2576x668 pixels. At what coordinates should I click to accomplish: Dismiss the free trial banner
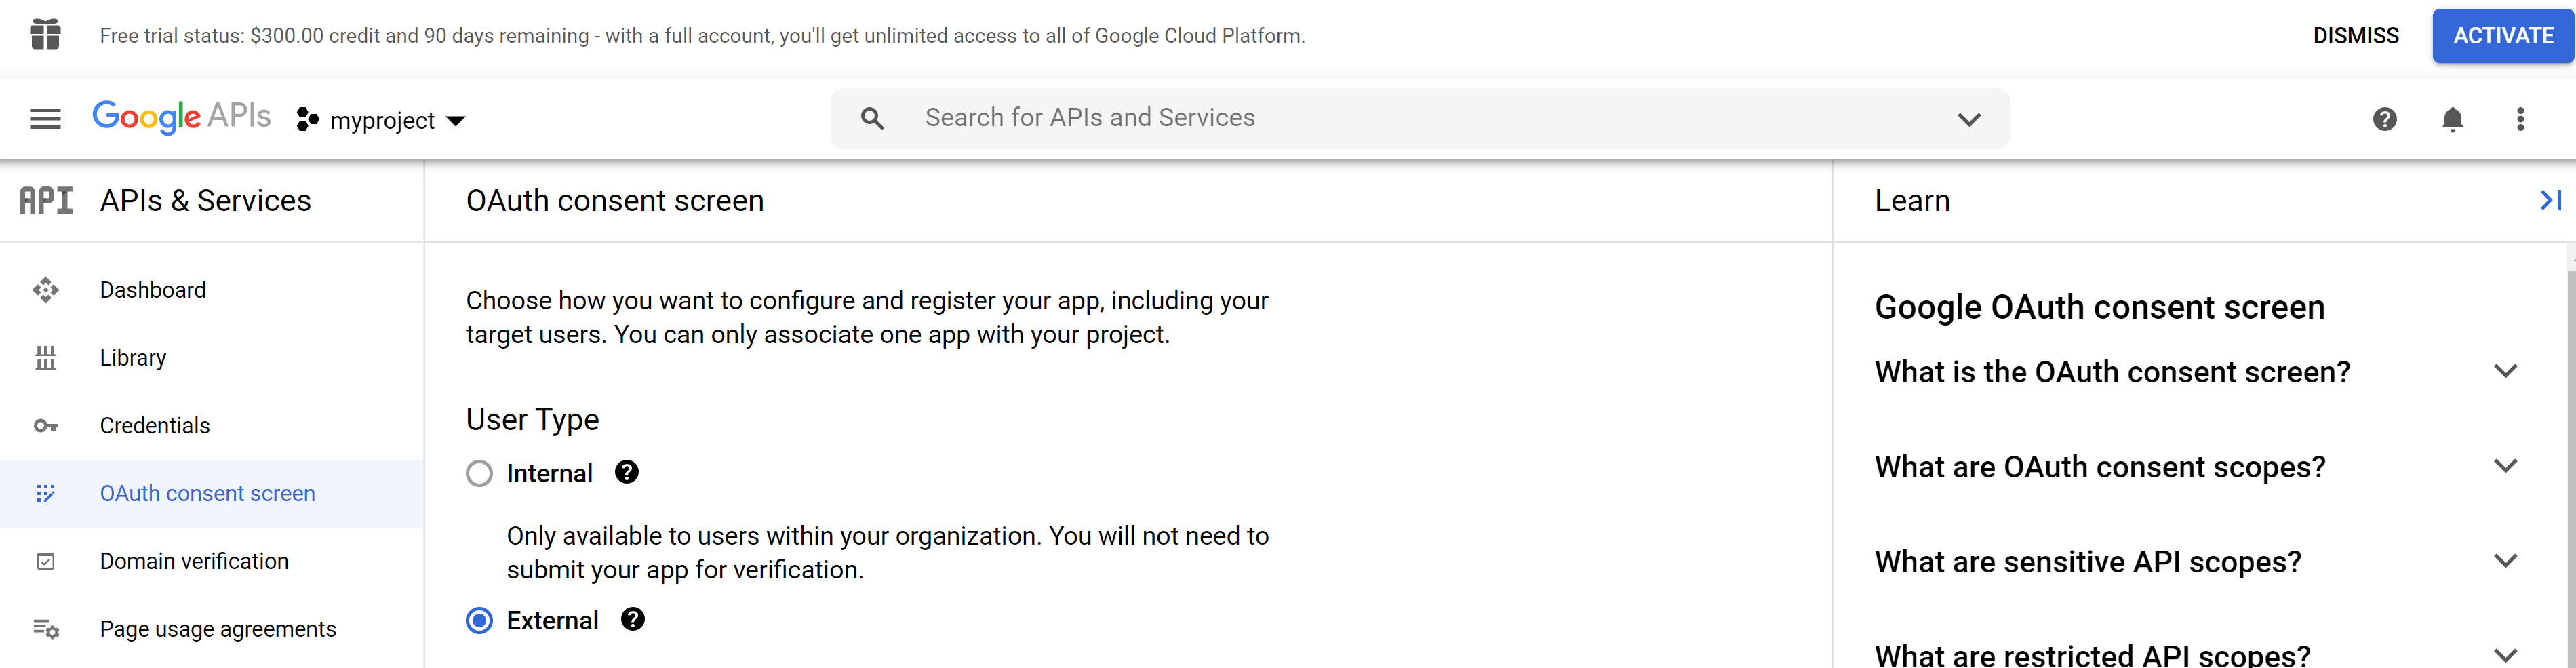pos(2355,35)
